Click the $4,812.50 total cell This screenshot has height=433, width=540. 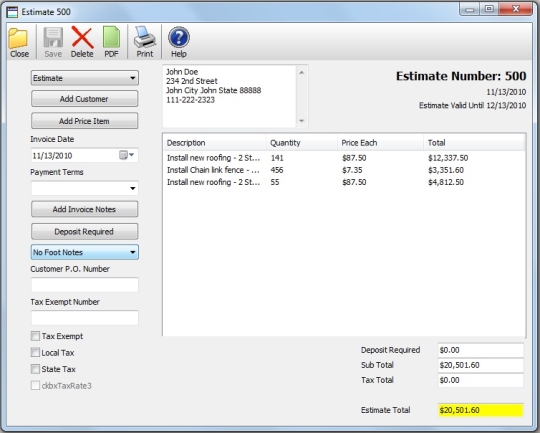coord(446,182)
